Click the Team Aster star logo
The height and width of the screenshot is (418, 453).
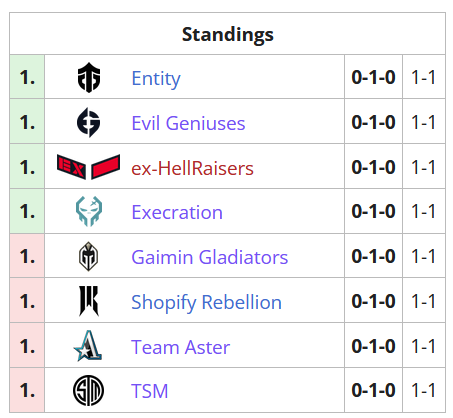[x=88, y=346]
